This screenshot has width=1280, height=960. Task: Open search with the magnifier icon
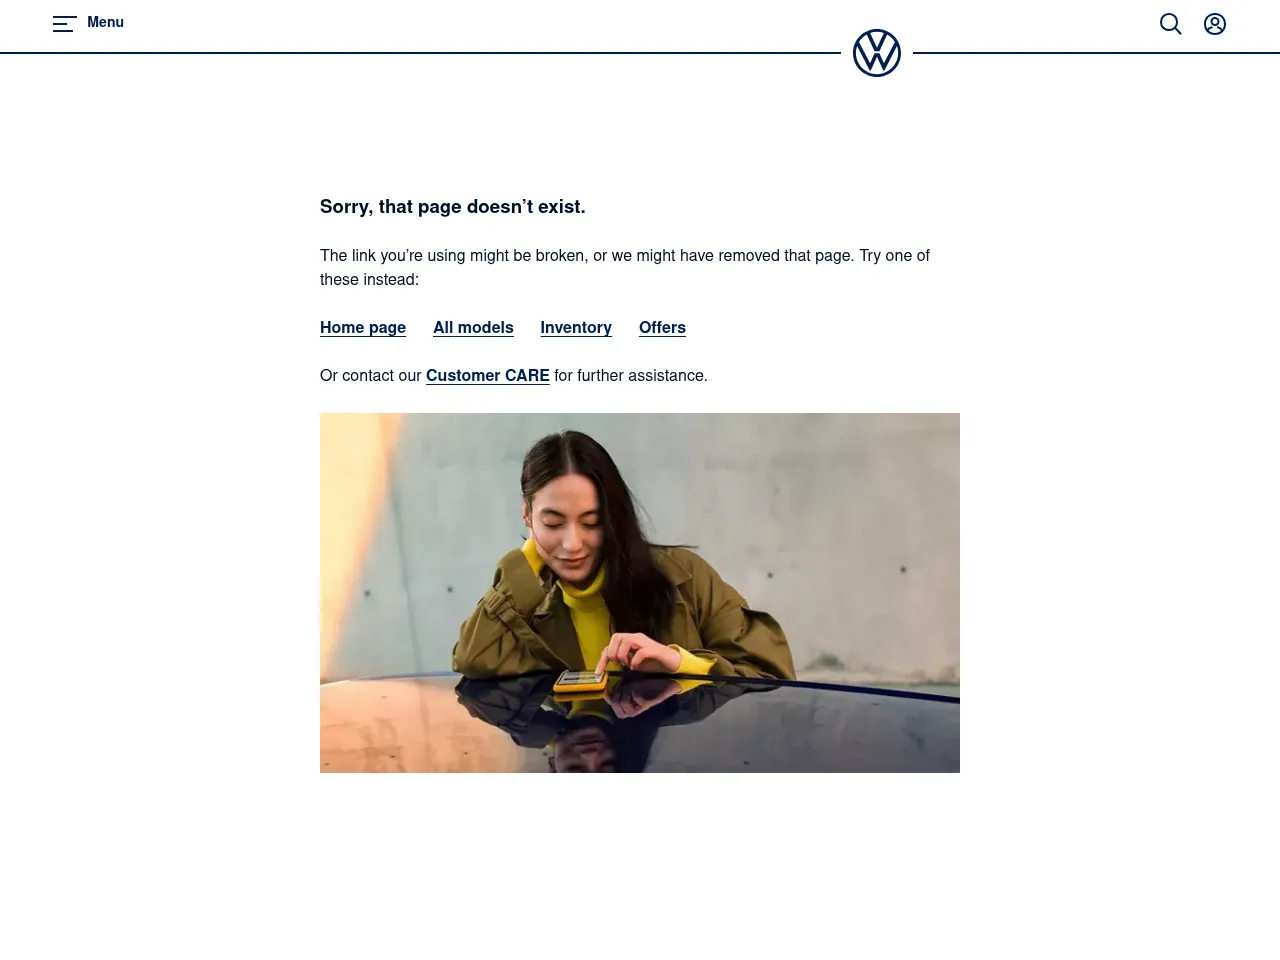coord(1171,24)
